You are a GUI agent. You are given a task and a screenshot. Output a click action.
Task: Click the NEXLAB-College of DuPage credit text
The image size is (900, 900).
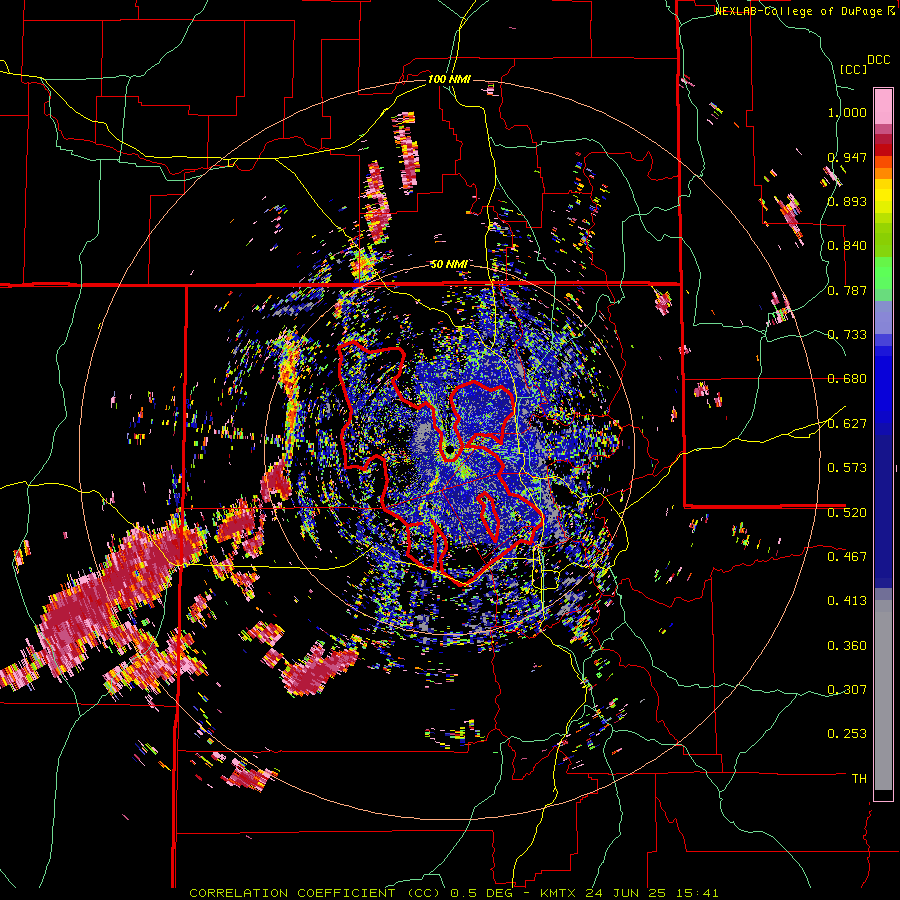[x=798, y=11]
